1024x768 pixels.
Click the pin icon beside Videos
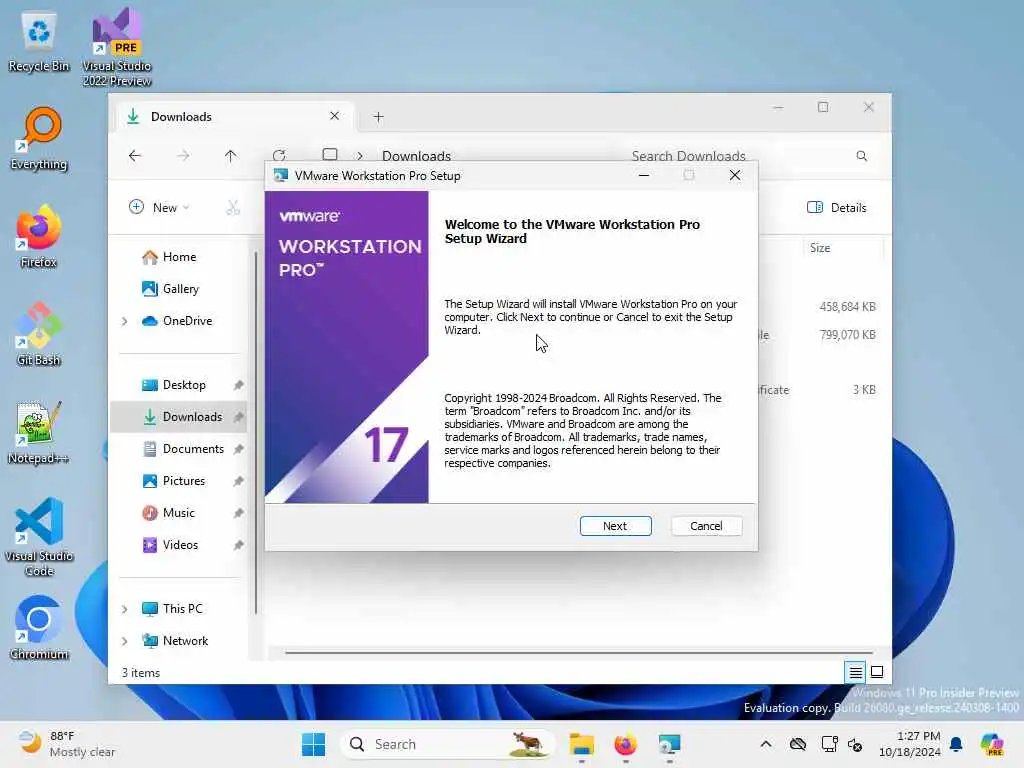[x=238, y=545]
